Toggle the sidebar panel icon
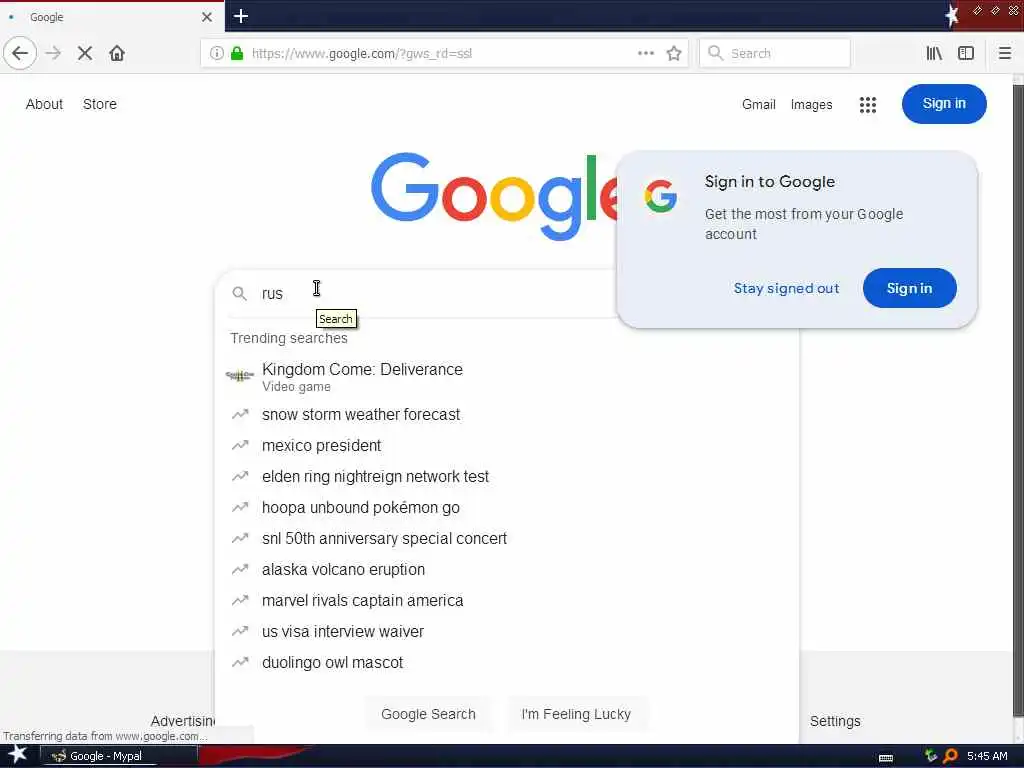 966,53
